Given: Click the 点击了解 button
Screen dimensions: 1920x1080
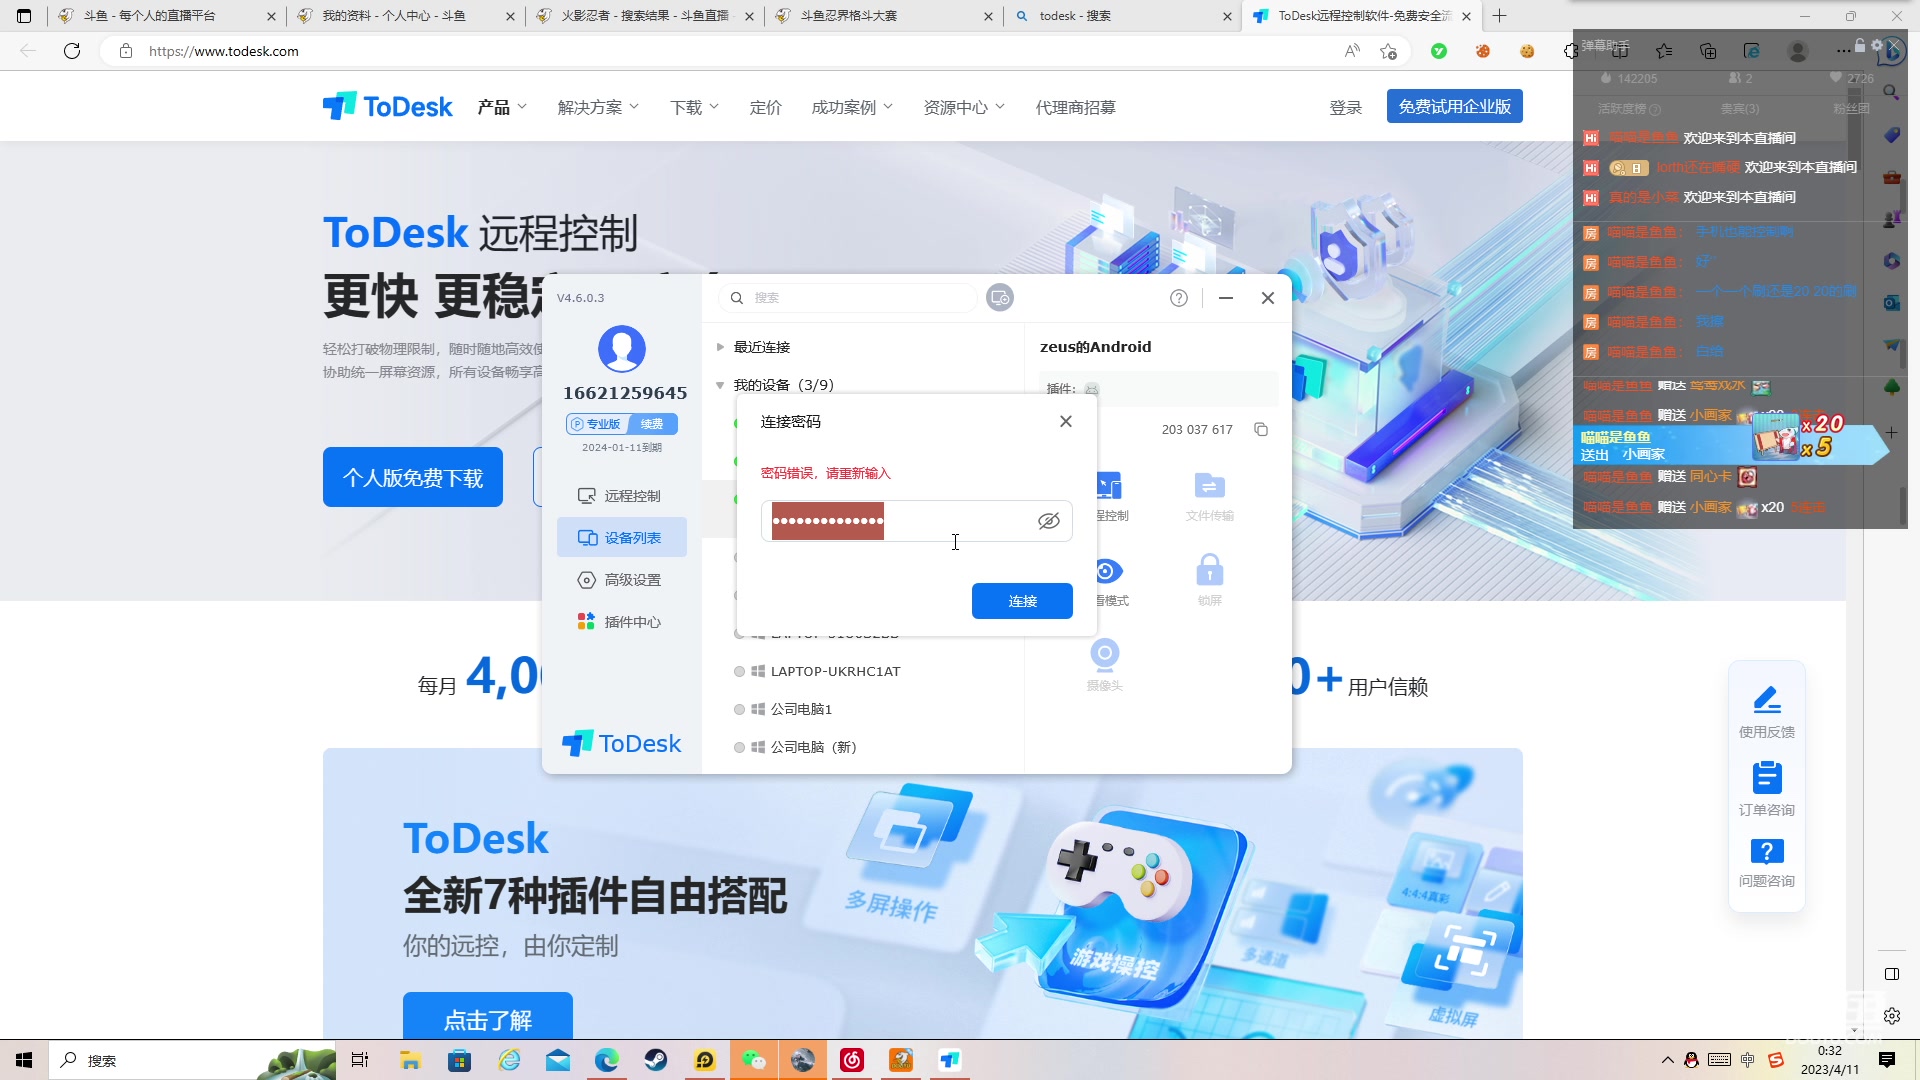Looking at the screenshot, I should click(488, 1018).
